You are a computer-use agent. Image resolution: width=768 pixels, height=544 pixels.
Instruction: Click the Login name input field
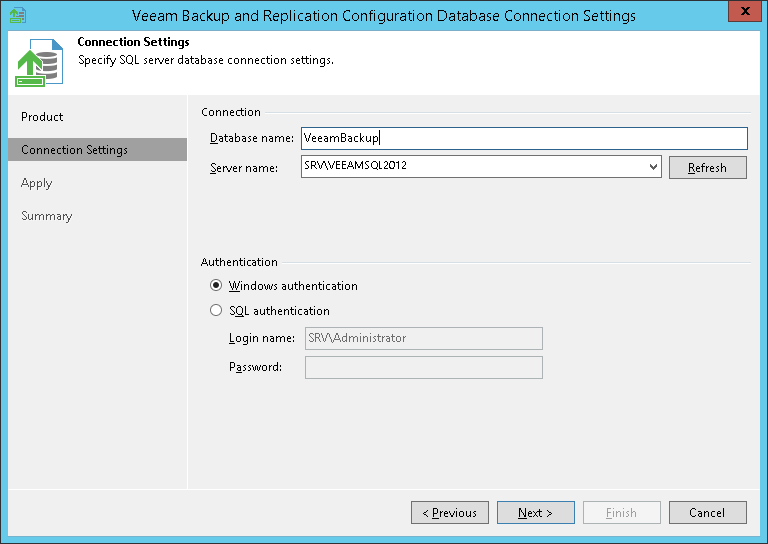[x=423, y=338]
